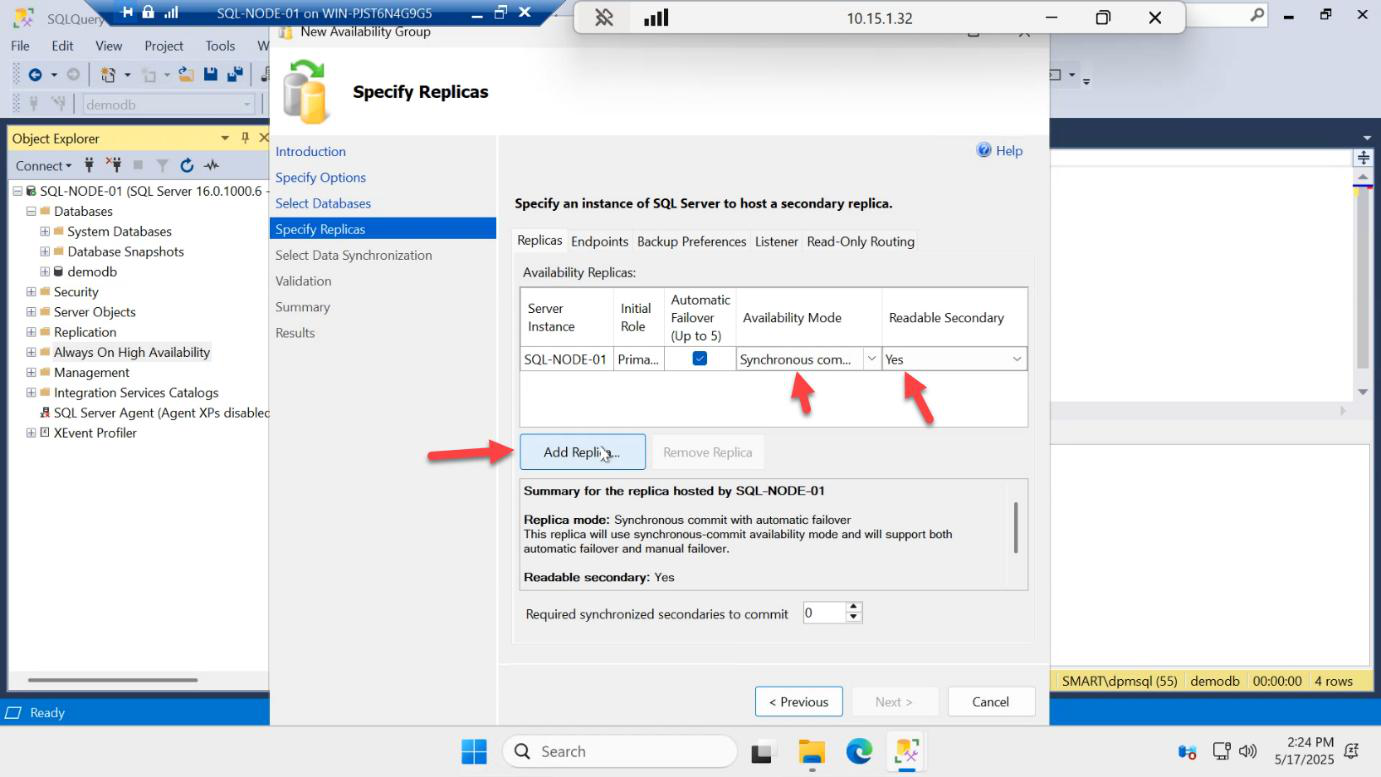The height and width of the screenshot is (777, 1381).
Task: Click the Help icon link in wizard
Action: coord(999,150)
